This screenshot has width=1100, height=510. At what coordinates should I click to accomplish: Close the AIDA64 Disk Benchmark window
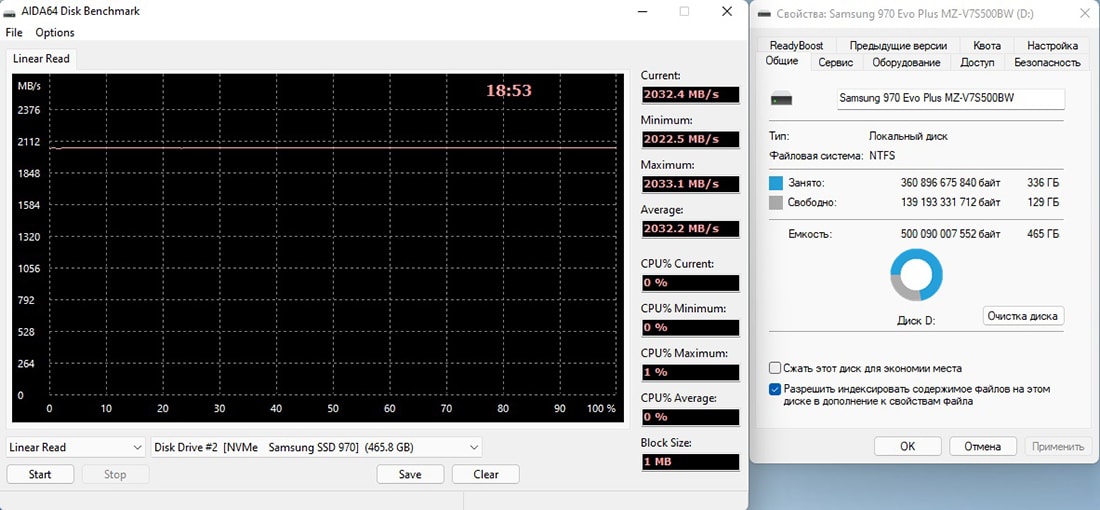[727, 11]
